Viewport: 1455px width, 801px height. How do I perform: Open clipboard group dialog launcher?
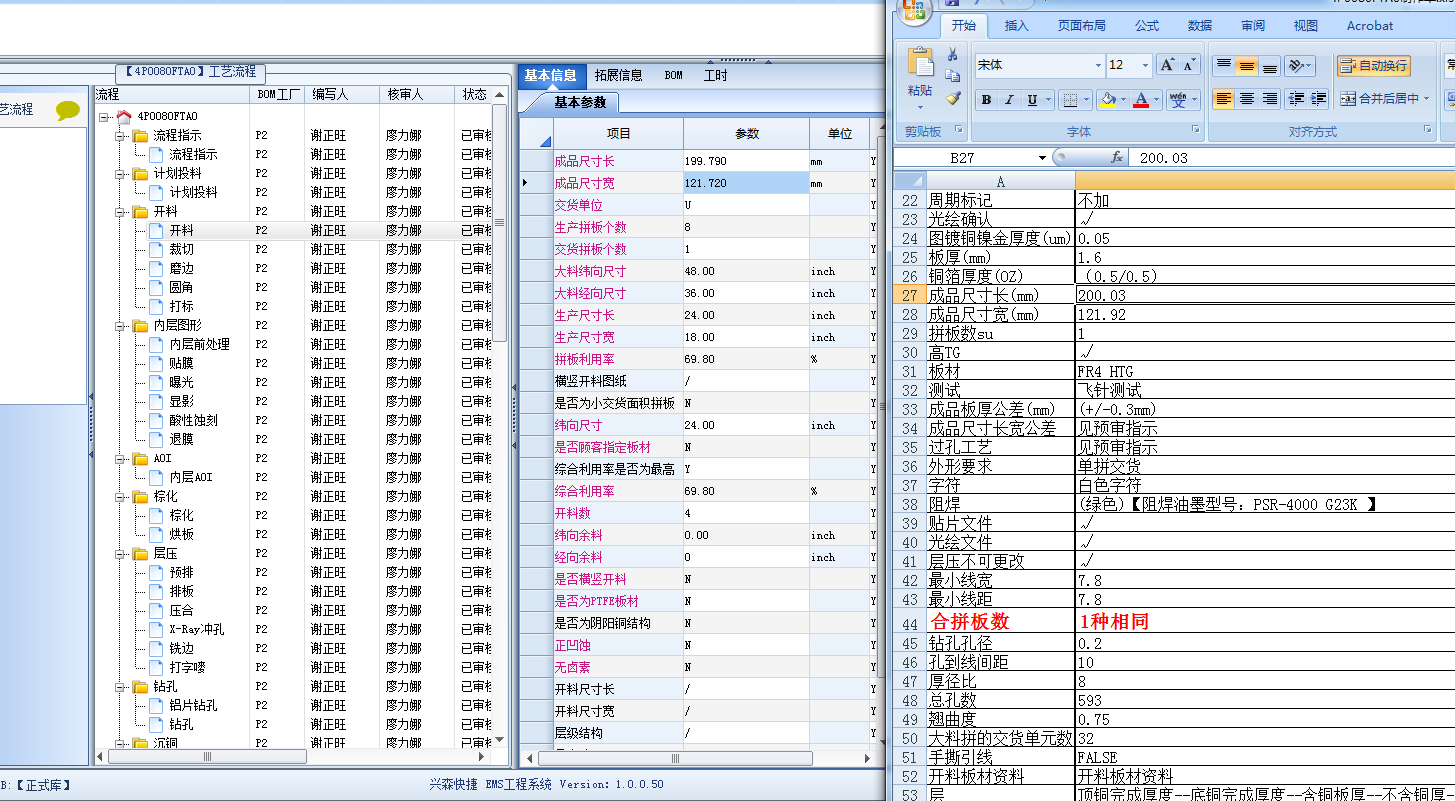point(960,130)
